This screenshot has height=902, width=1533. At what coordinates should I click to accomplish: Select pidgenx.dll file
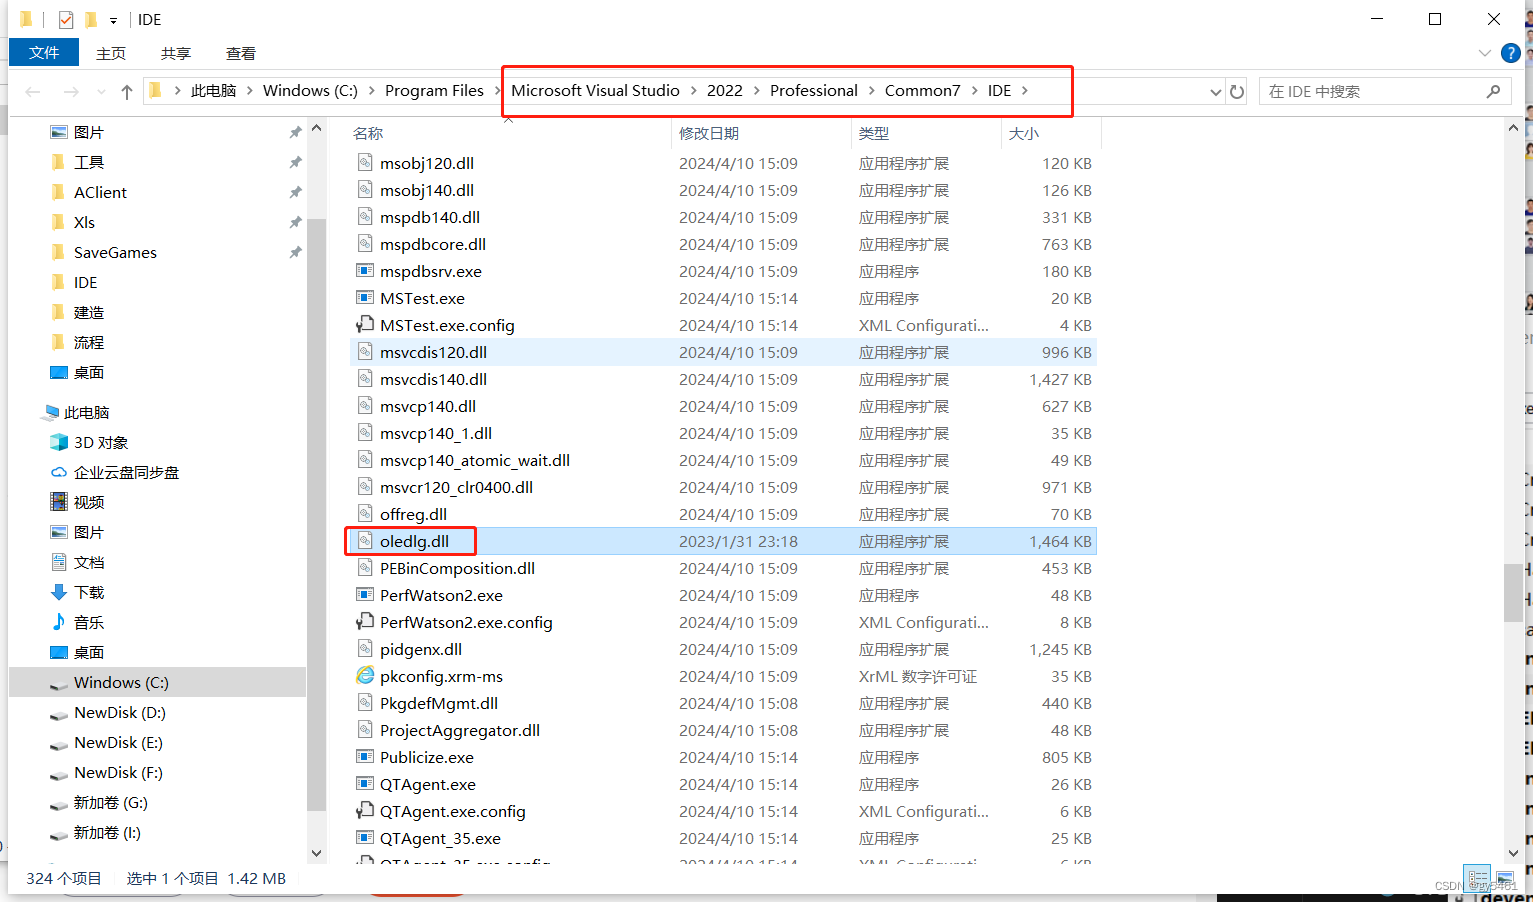[421, 649]
